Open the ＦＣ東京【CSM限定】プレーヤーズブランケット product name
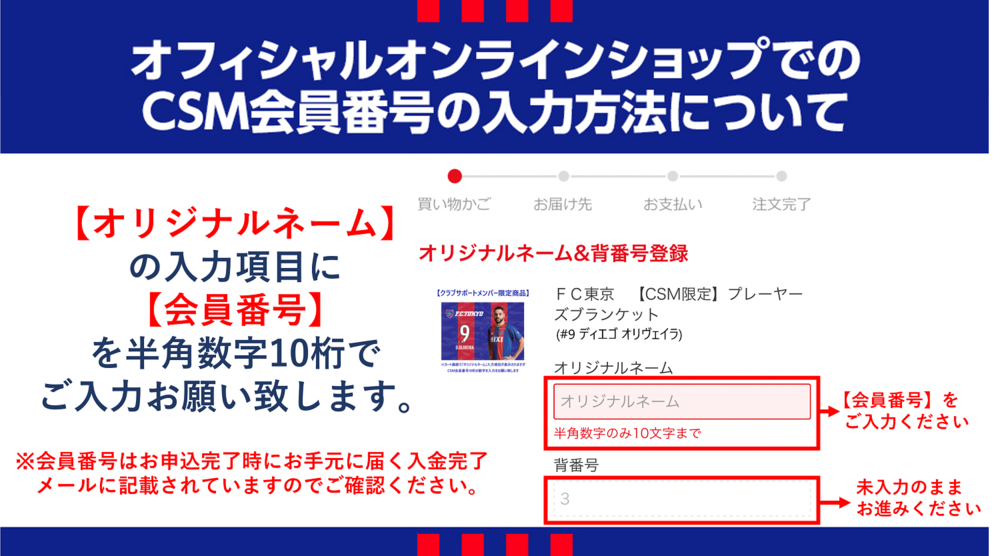Screen dimensions: 1000x556 point(679,304)
